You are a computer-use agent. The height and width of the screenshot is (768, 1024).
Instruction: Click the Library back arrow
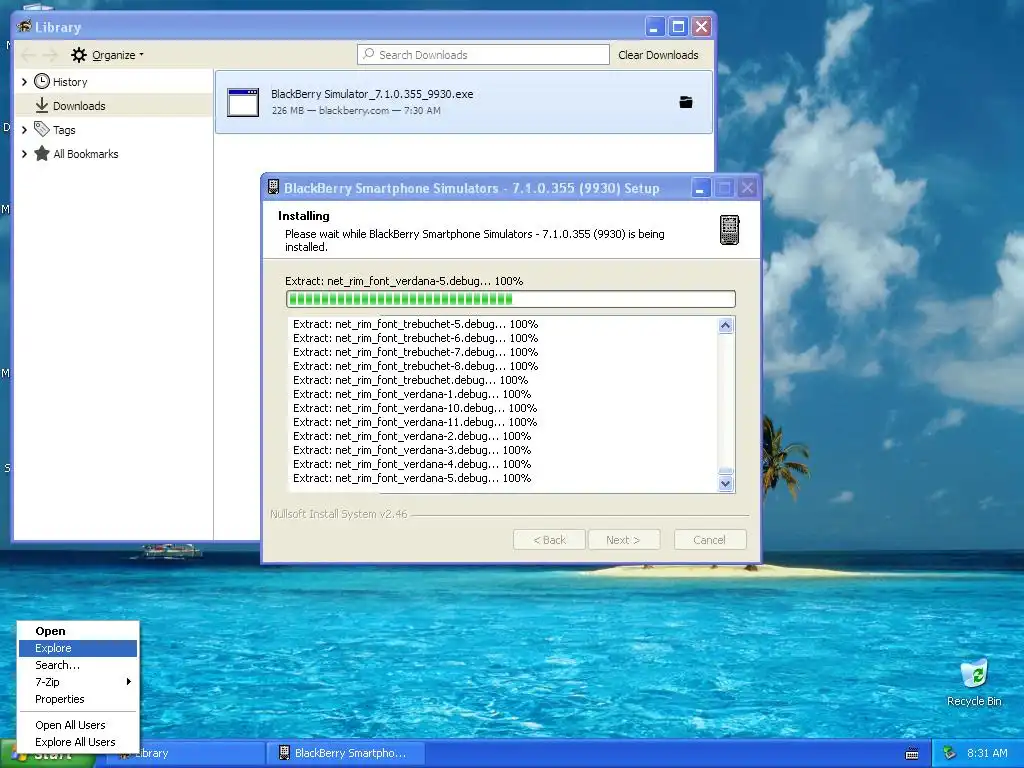pyautogui.click(x=29, y=56)
